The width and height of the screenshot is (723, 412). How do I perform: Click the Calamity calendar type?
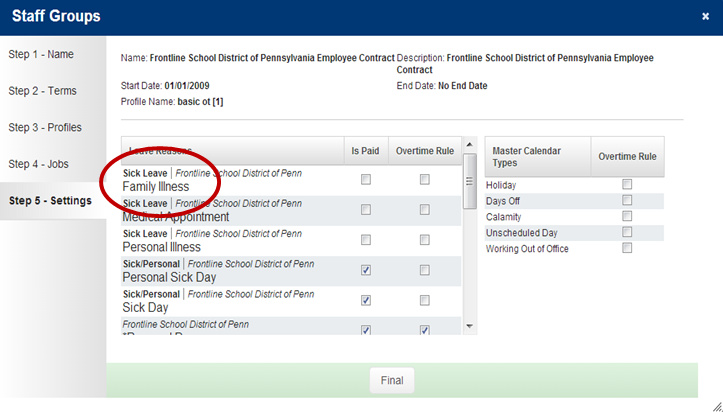coord(503,217)
